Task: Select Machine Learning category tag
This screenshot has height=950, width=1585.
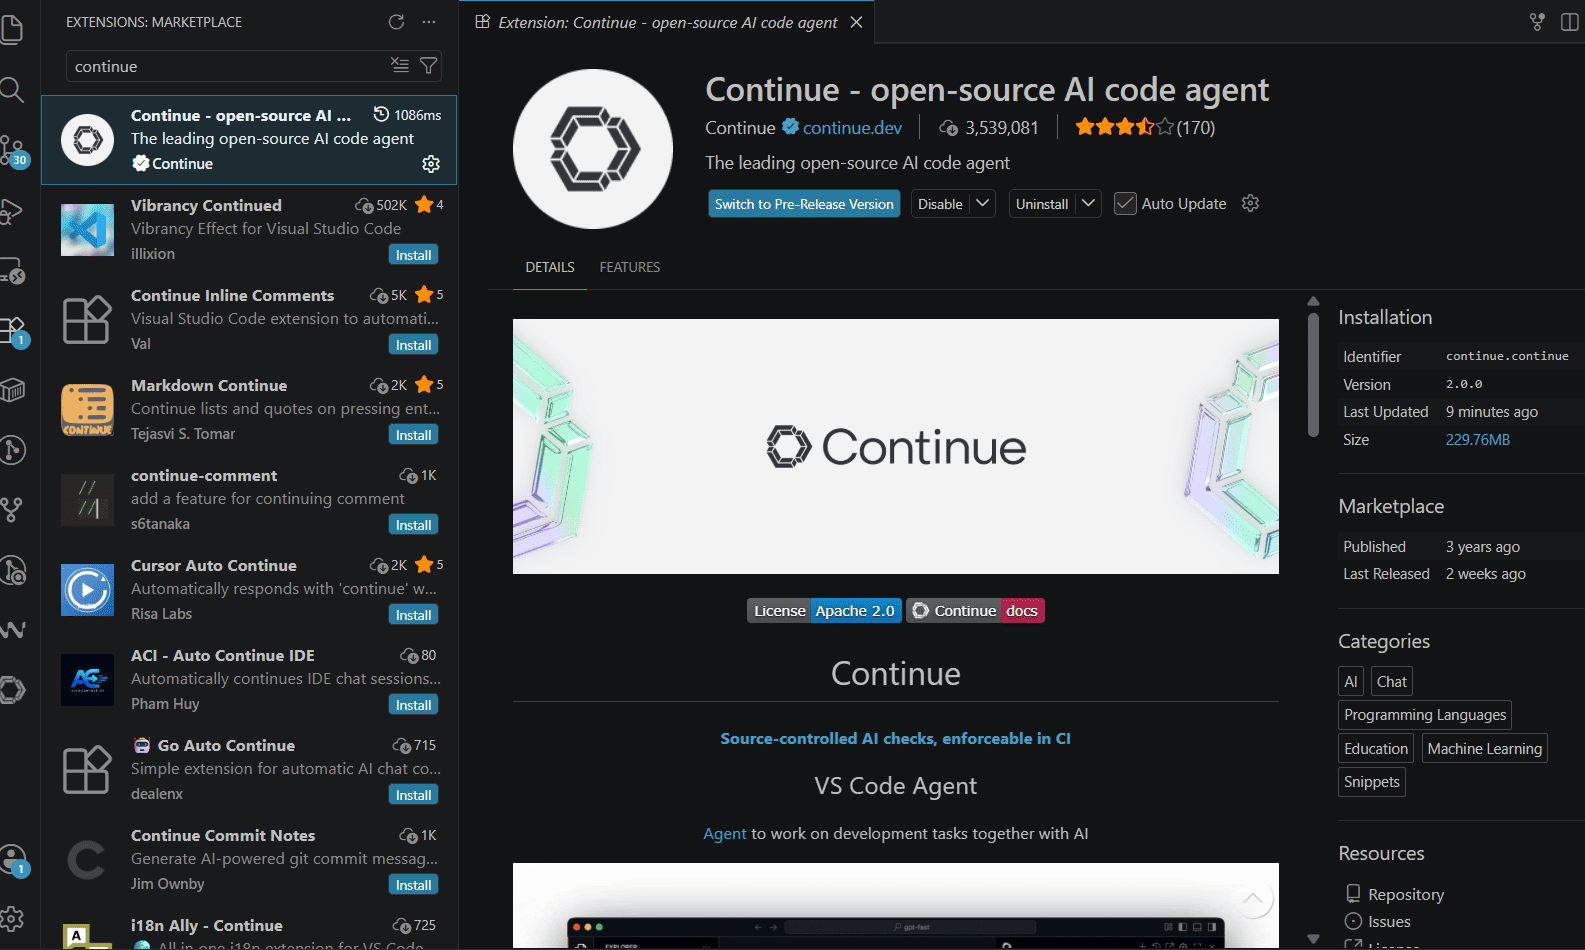Action: 1484,748
